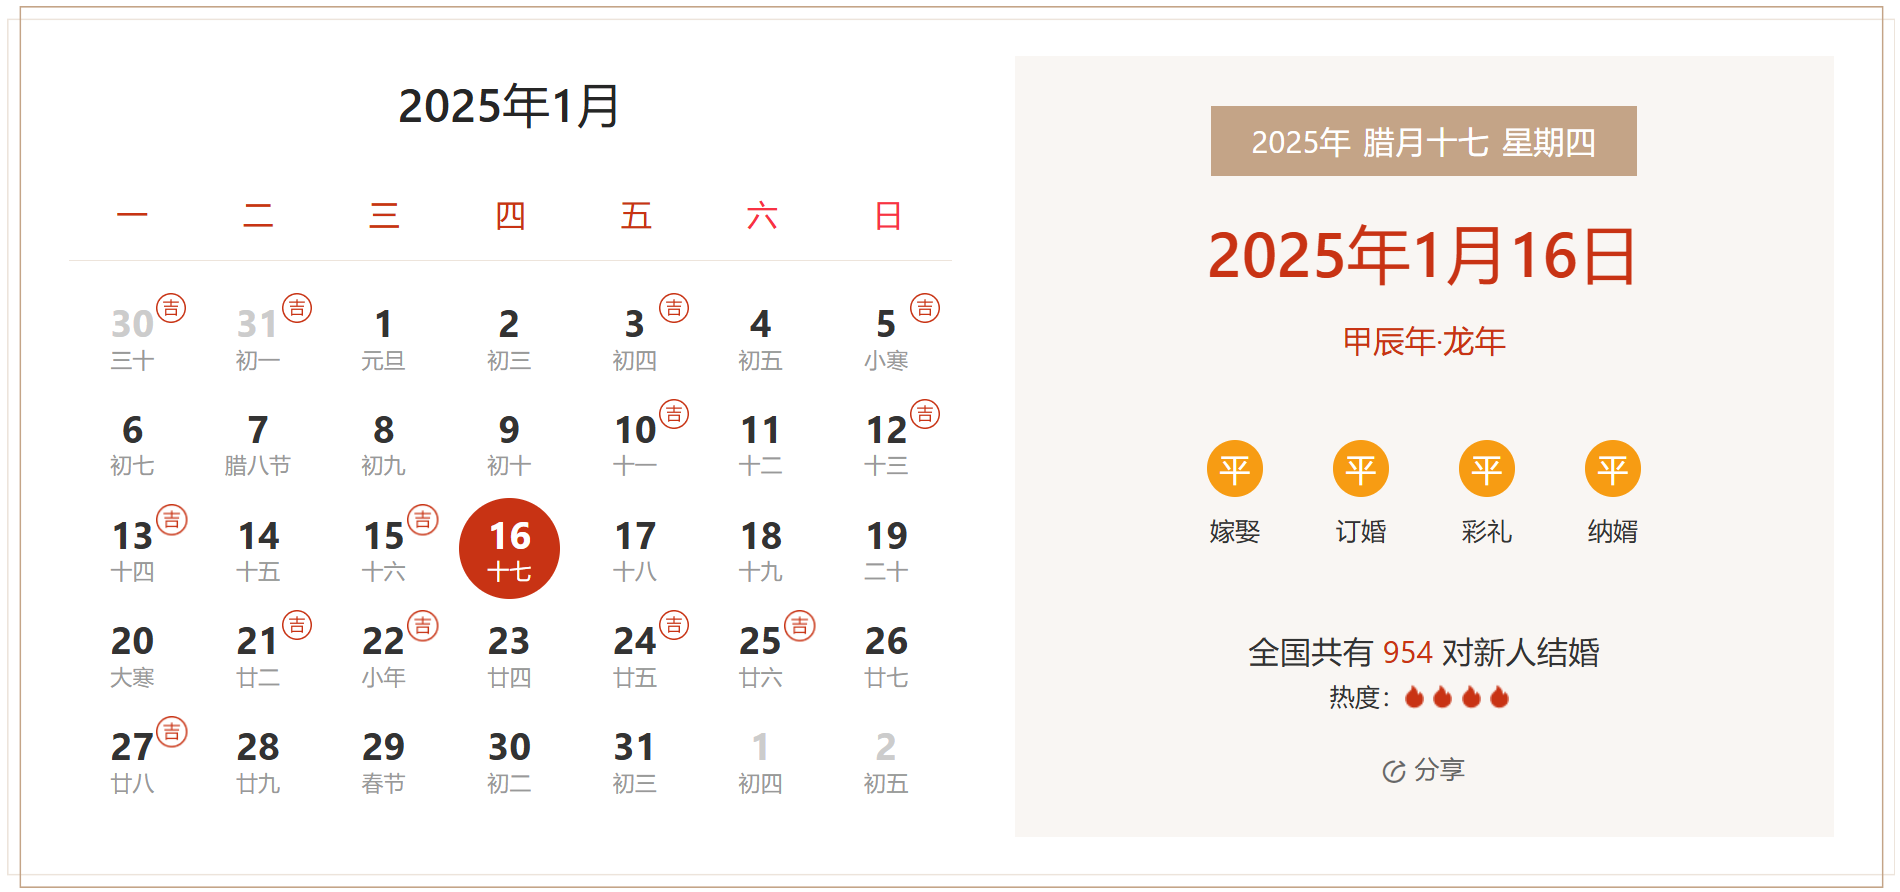Click the 分享 share link
The image size is (1900, 892).
tap(1424, 770)
